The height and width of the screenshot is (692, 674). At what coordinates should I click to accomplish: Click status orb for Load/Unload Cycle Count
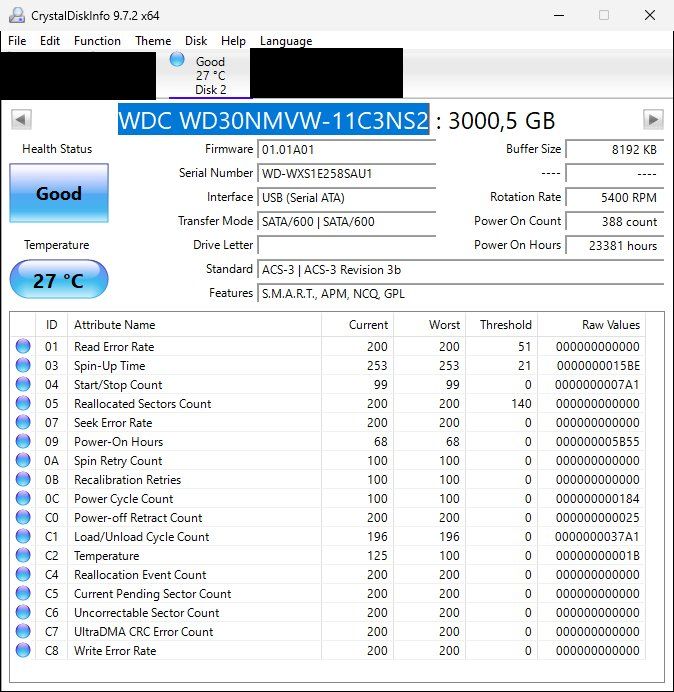[x=23, y=536]
